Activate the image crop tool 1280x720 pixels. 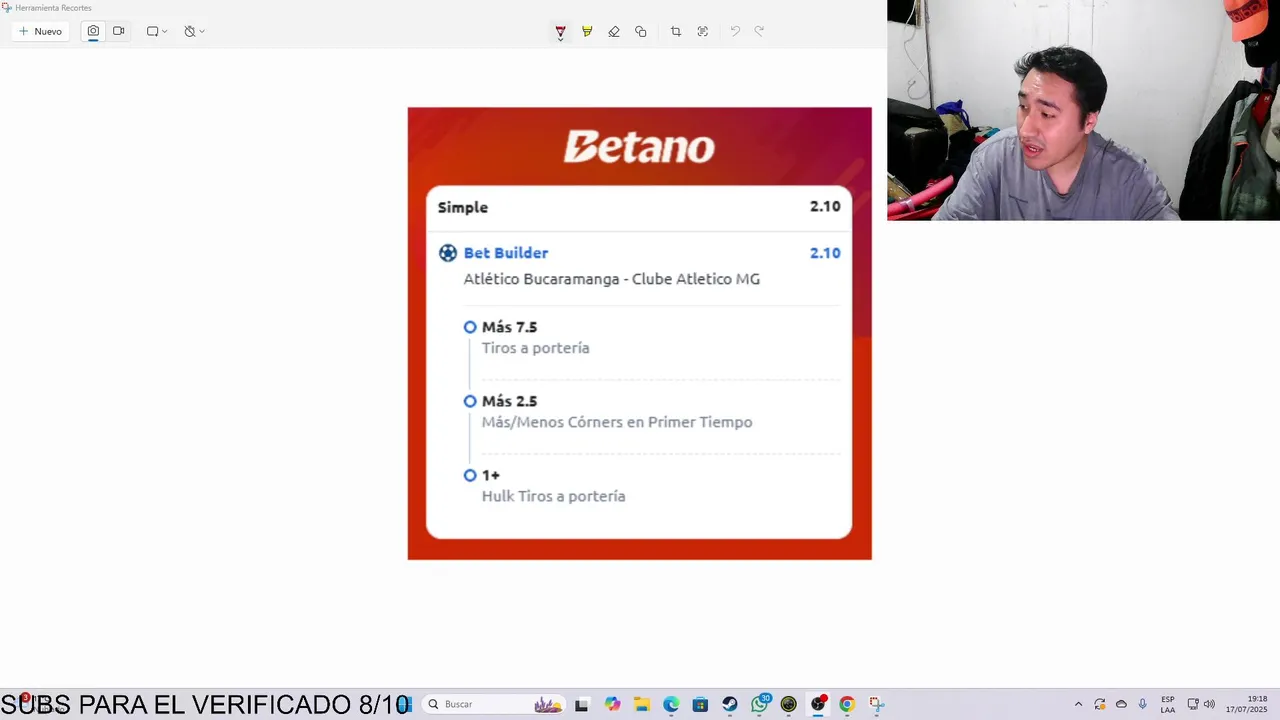click(676, 32)
